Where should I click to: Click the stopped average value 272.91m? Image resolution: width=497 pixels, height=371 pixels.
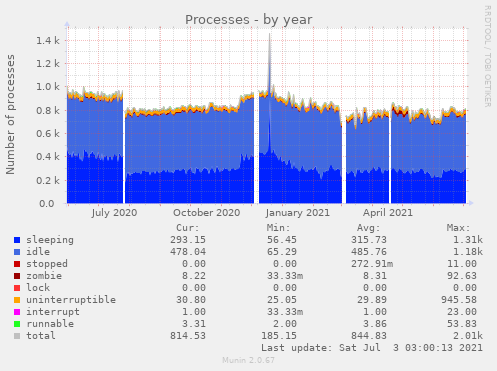(372, 264)
